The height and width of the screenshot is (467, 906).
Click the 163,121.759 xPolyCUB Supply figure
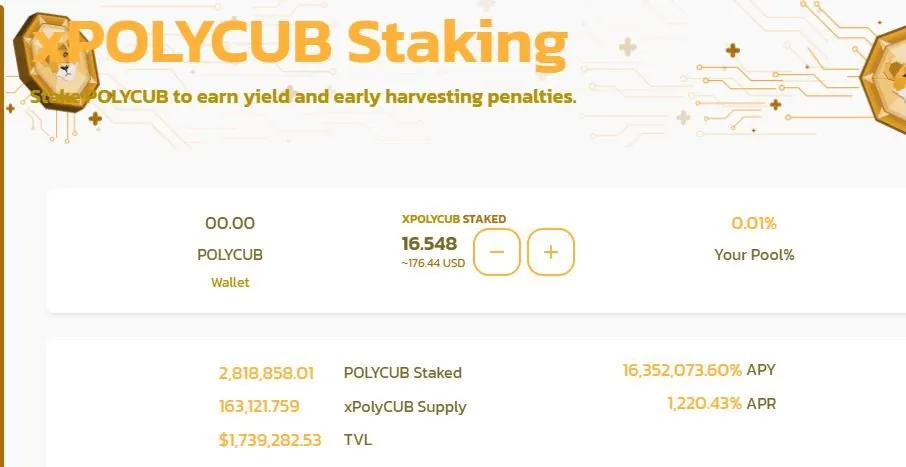pyautogui.click(x=259, y=406)
